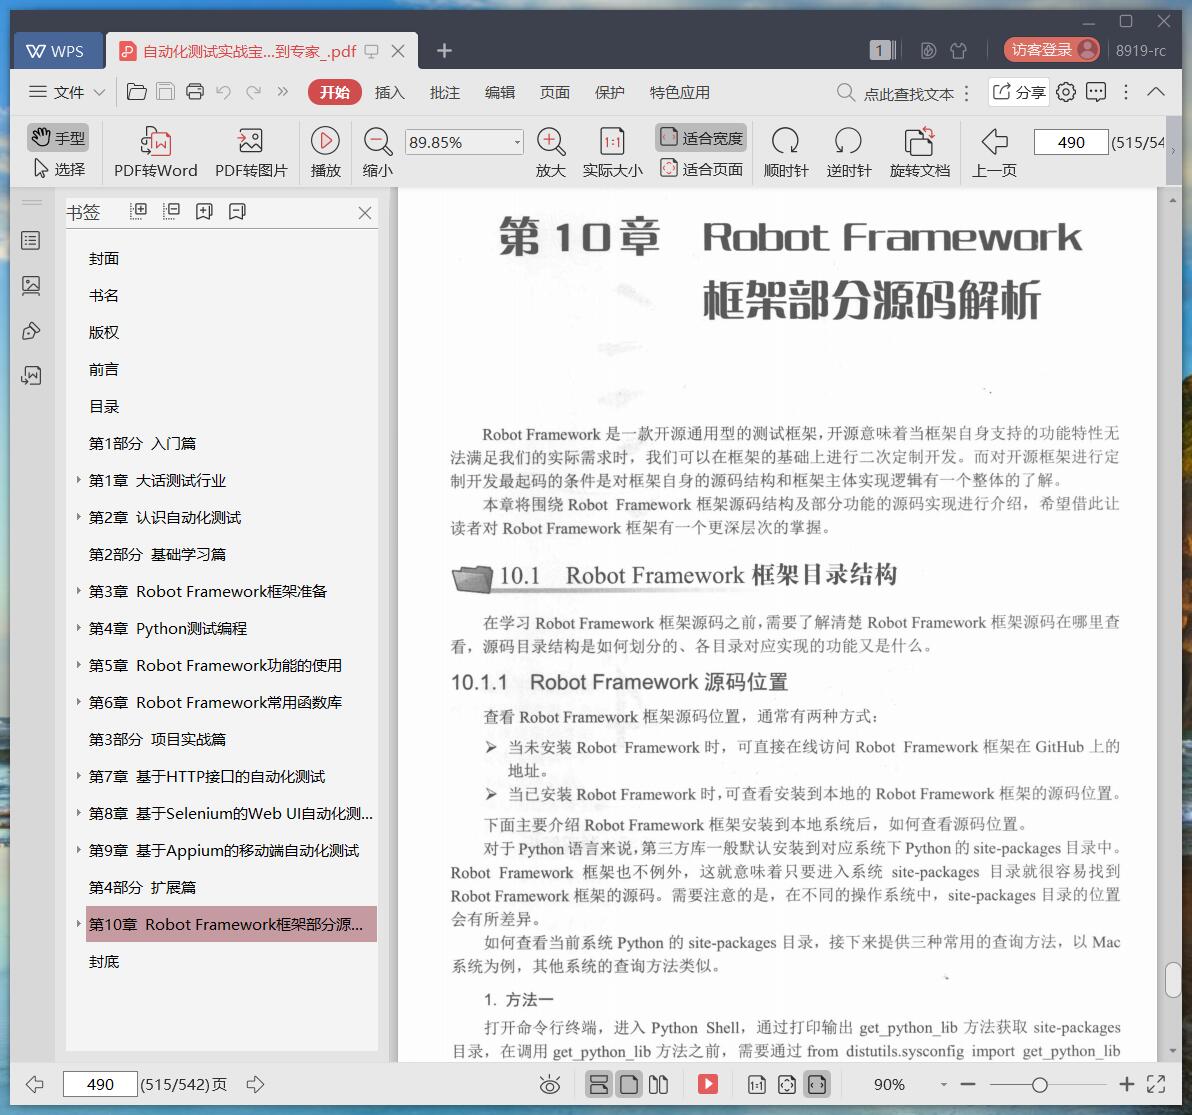Open the 保护 ribbon tab

(609, 92)
